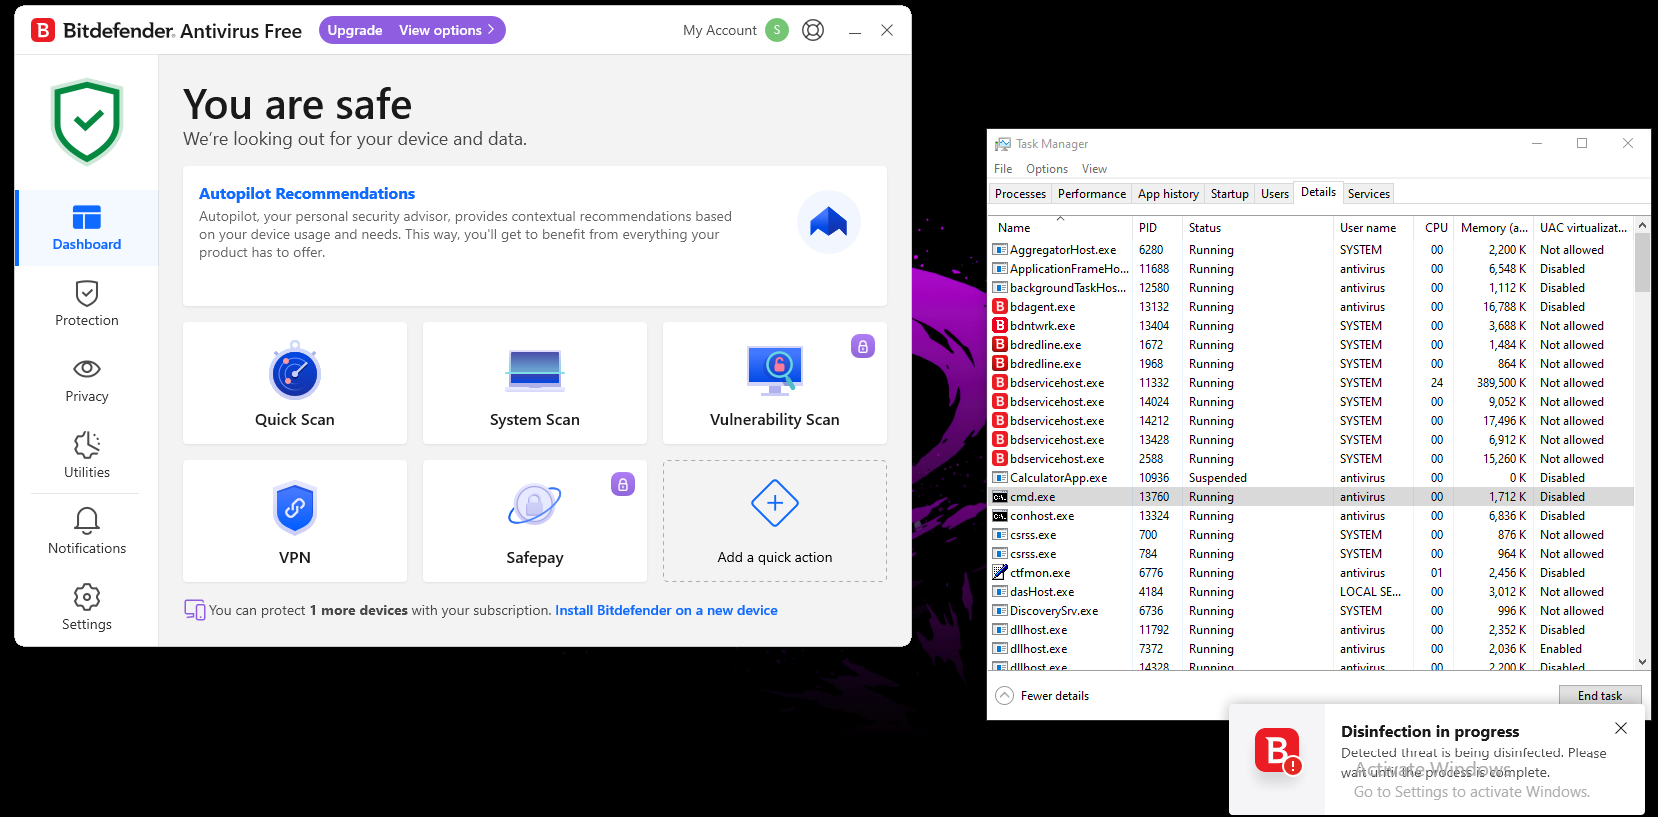The image size is (1658, 817).
Task: Click View options chevron in Upgrade pill
Action: point(491,30)
